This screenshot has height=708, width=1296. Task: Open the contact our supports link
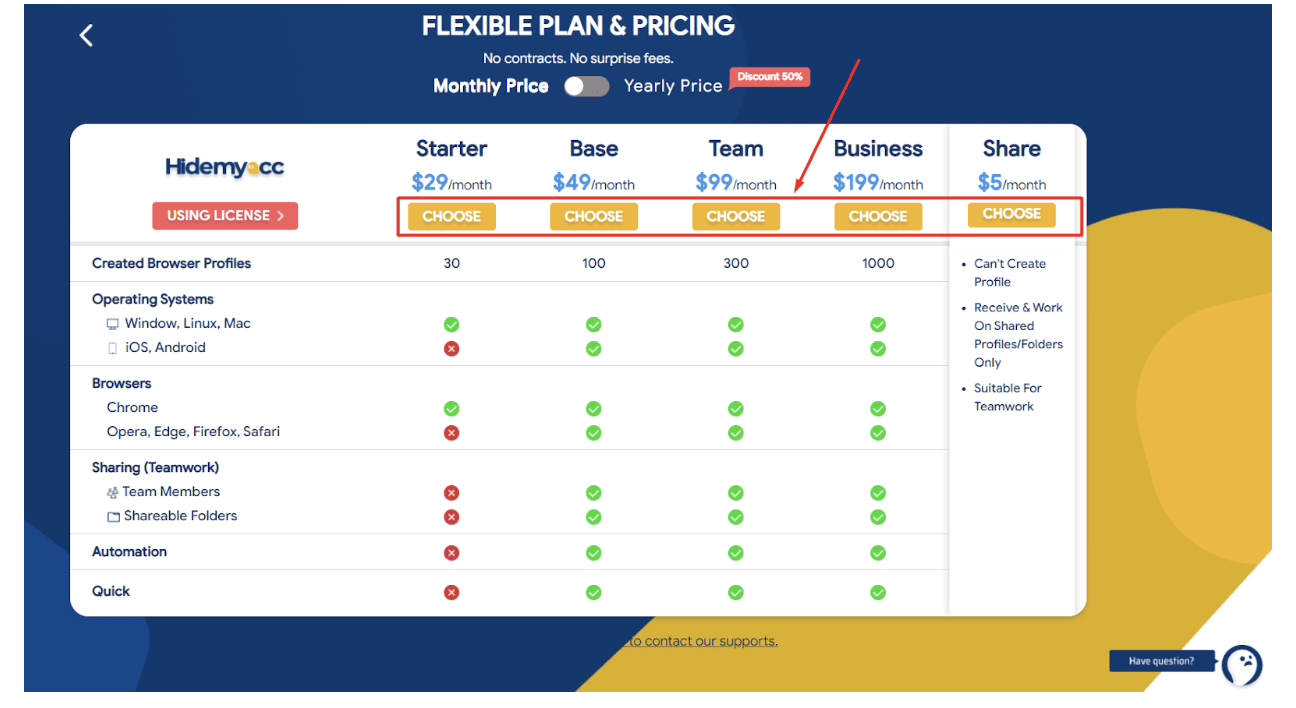tap(703, 641)
